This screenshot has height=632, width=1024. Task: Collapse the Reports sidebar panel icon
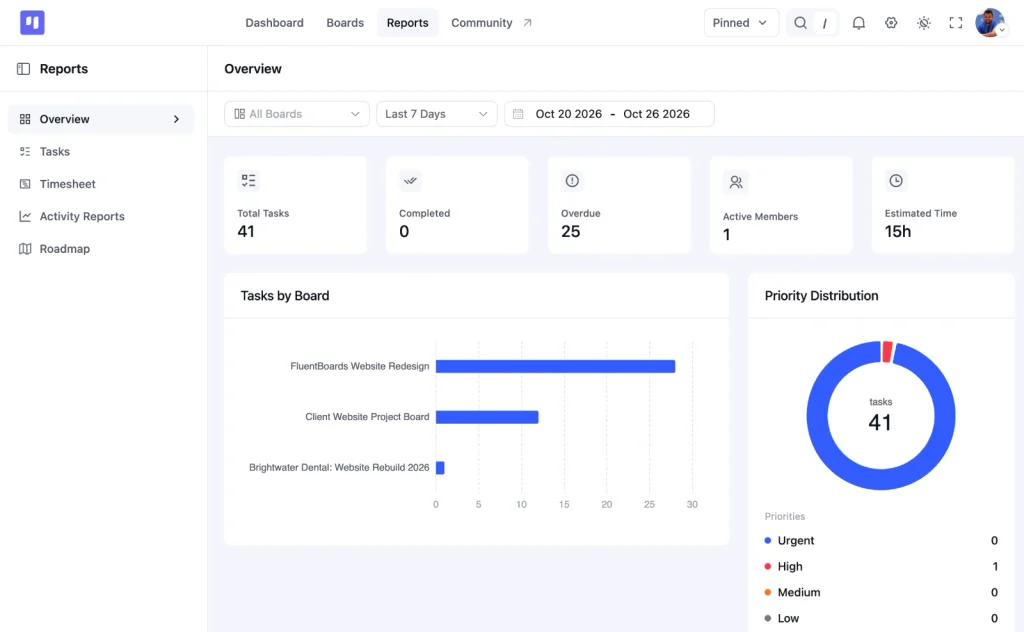(x=24, y=69)
